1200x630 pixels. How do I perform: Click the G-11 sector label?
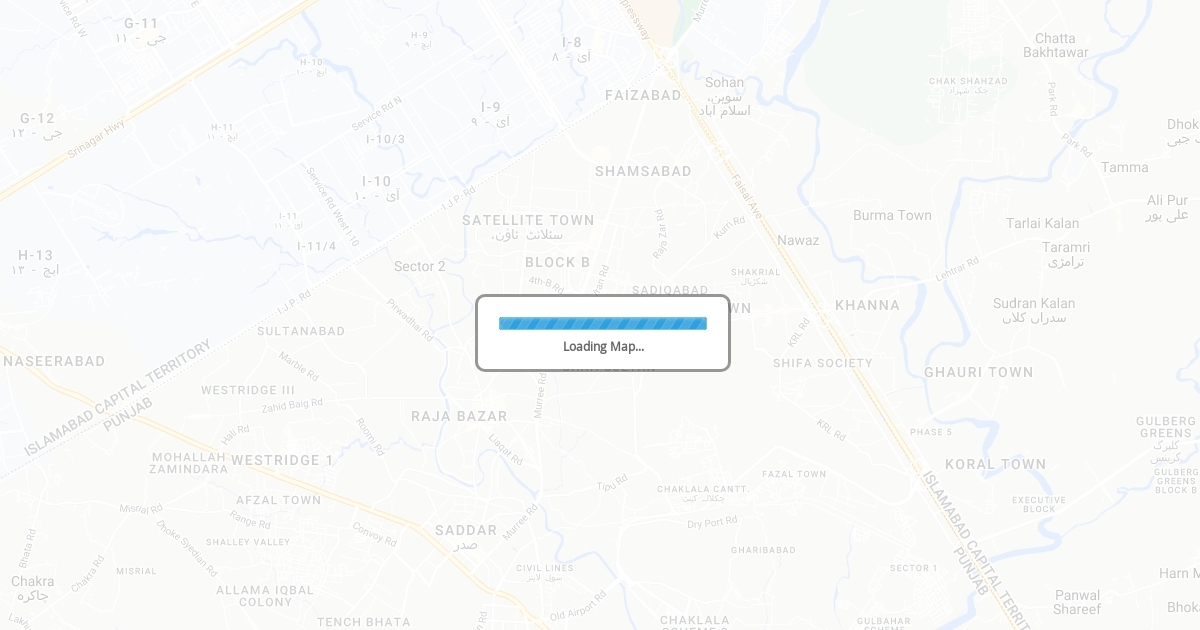click(141, 23)
